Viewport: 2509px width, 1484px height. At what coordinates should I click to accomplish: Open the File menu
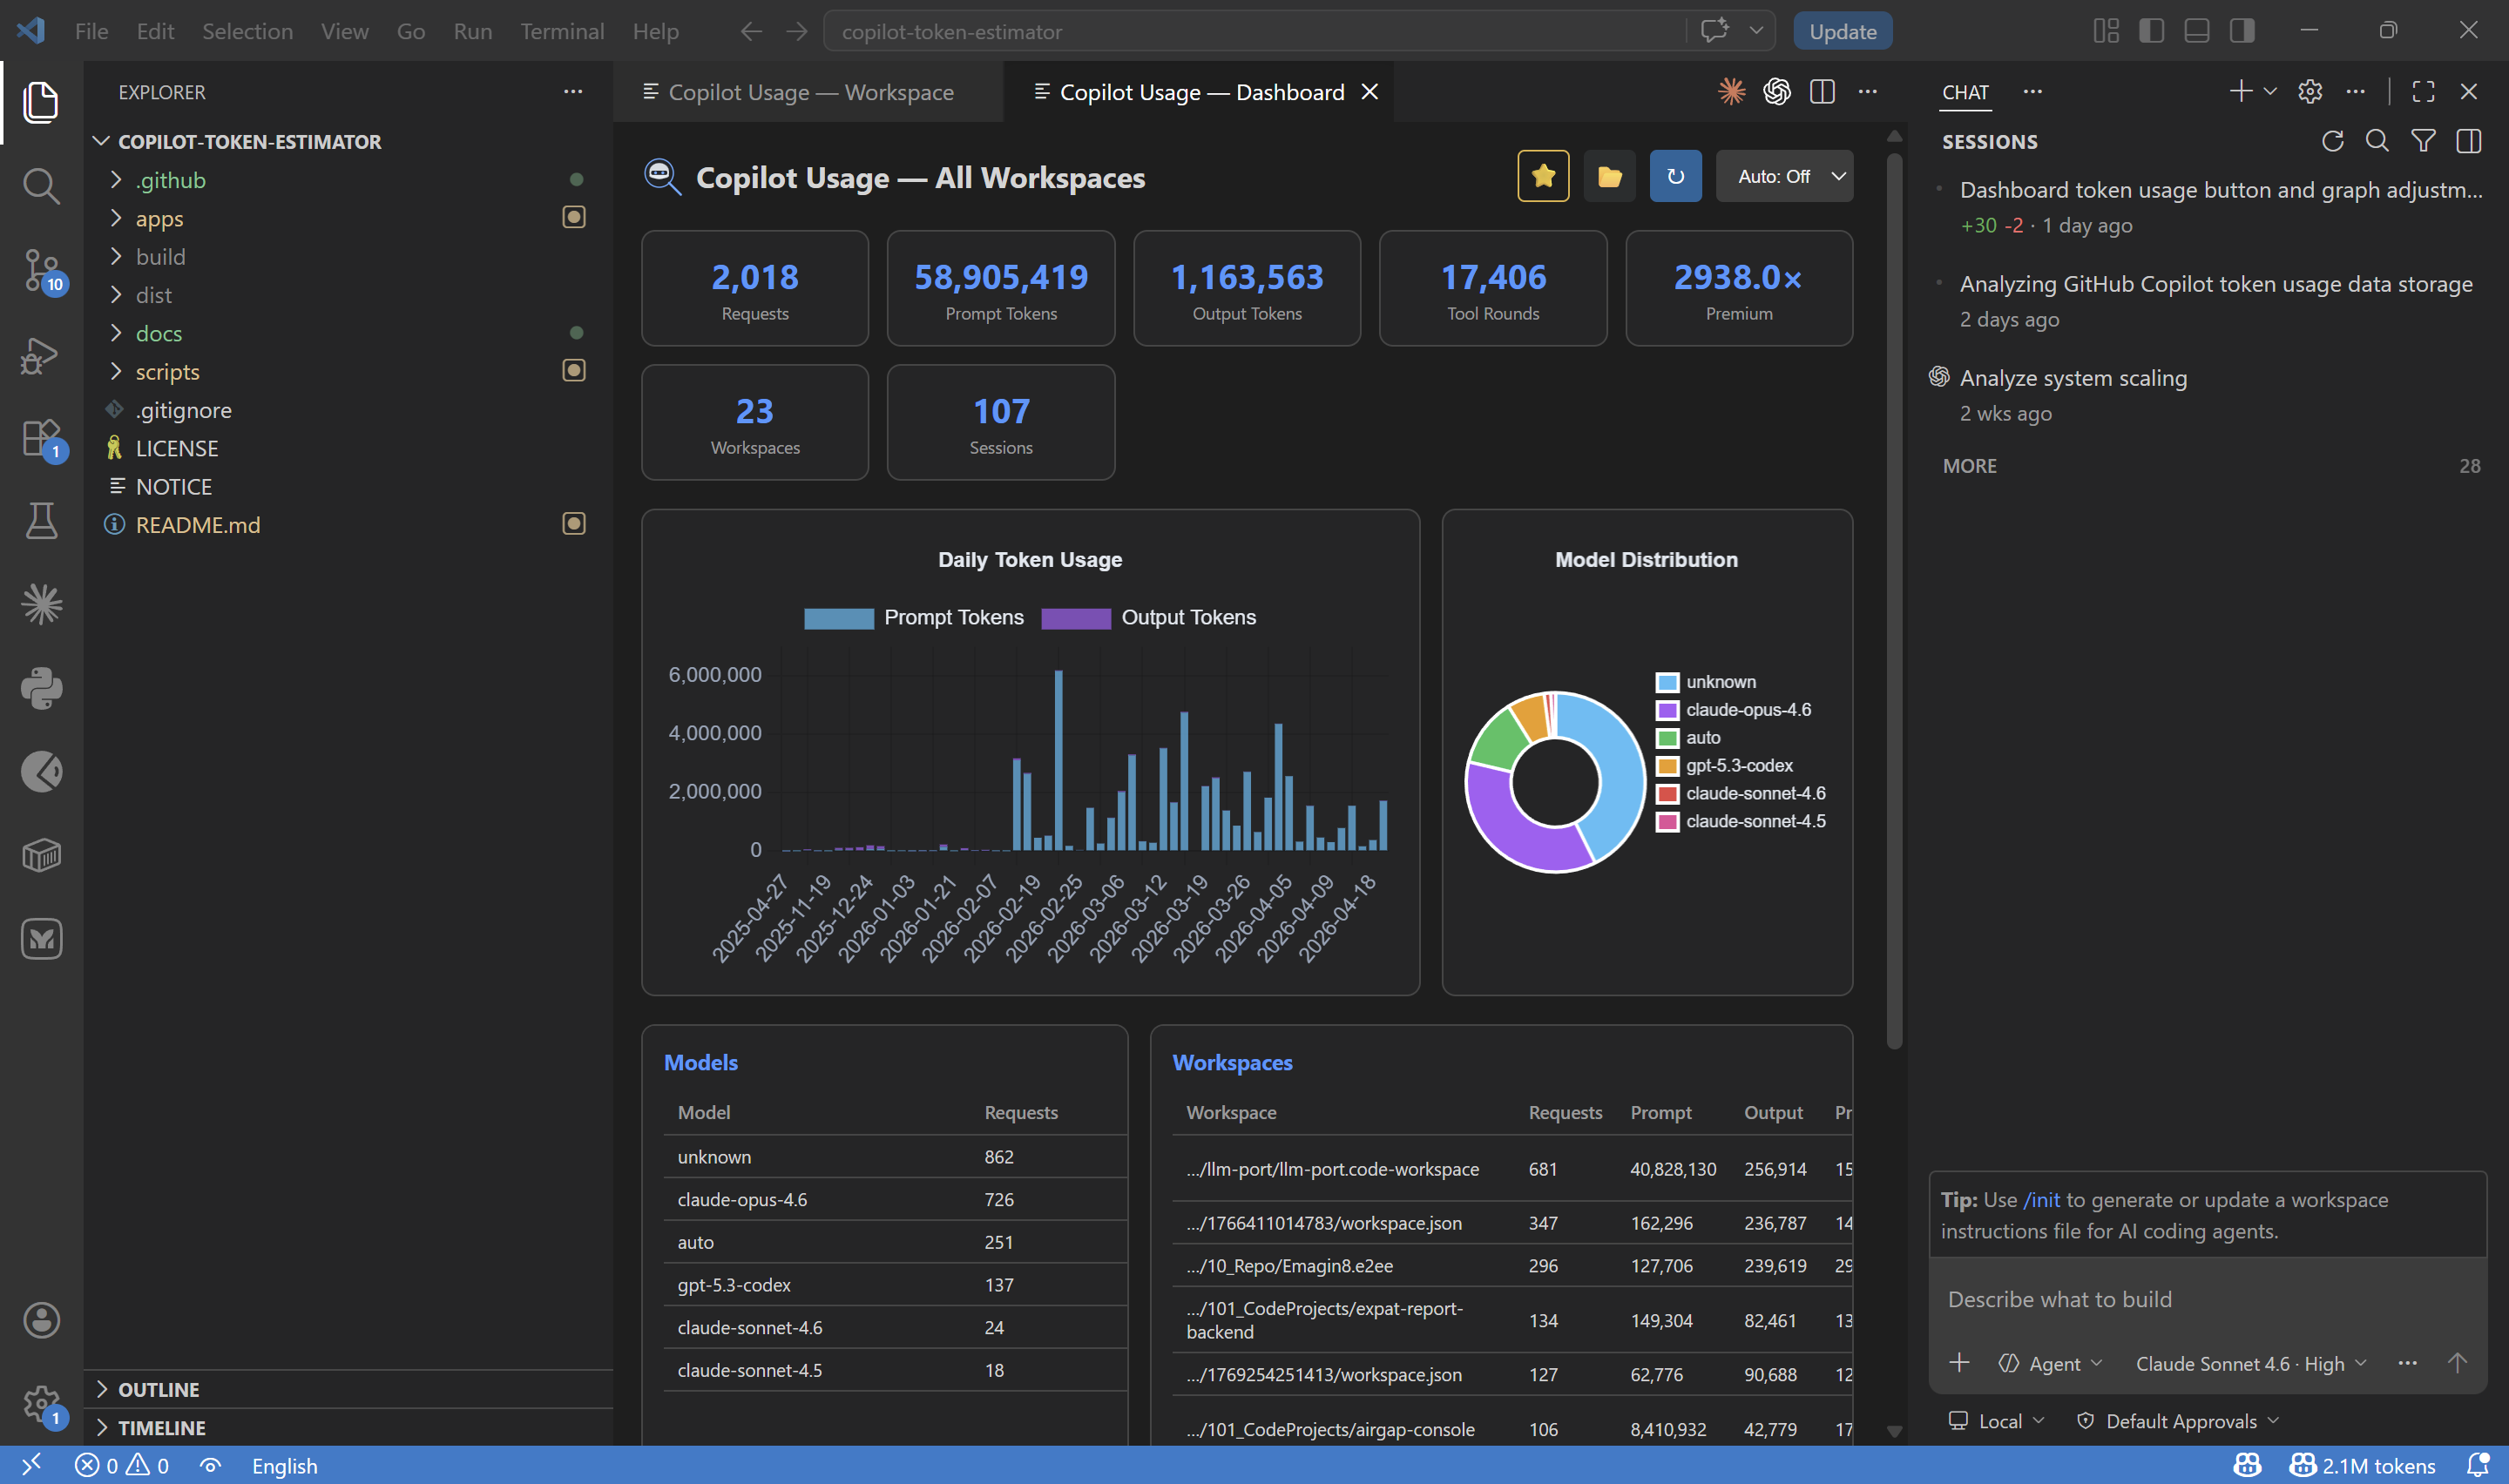click(91, 31)
